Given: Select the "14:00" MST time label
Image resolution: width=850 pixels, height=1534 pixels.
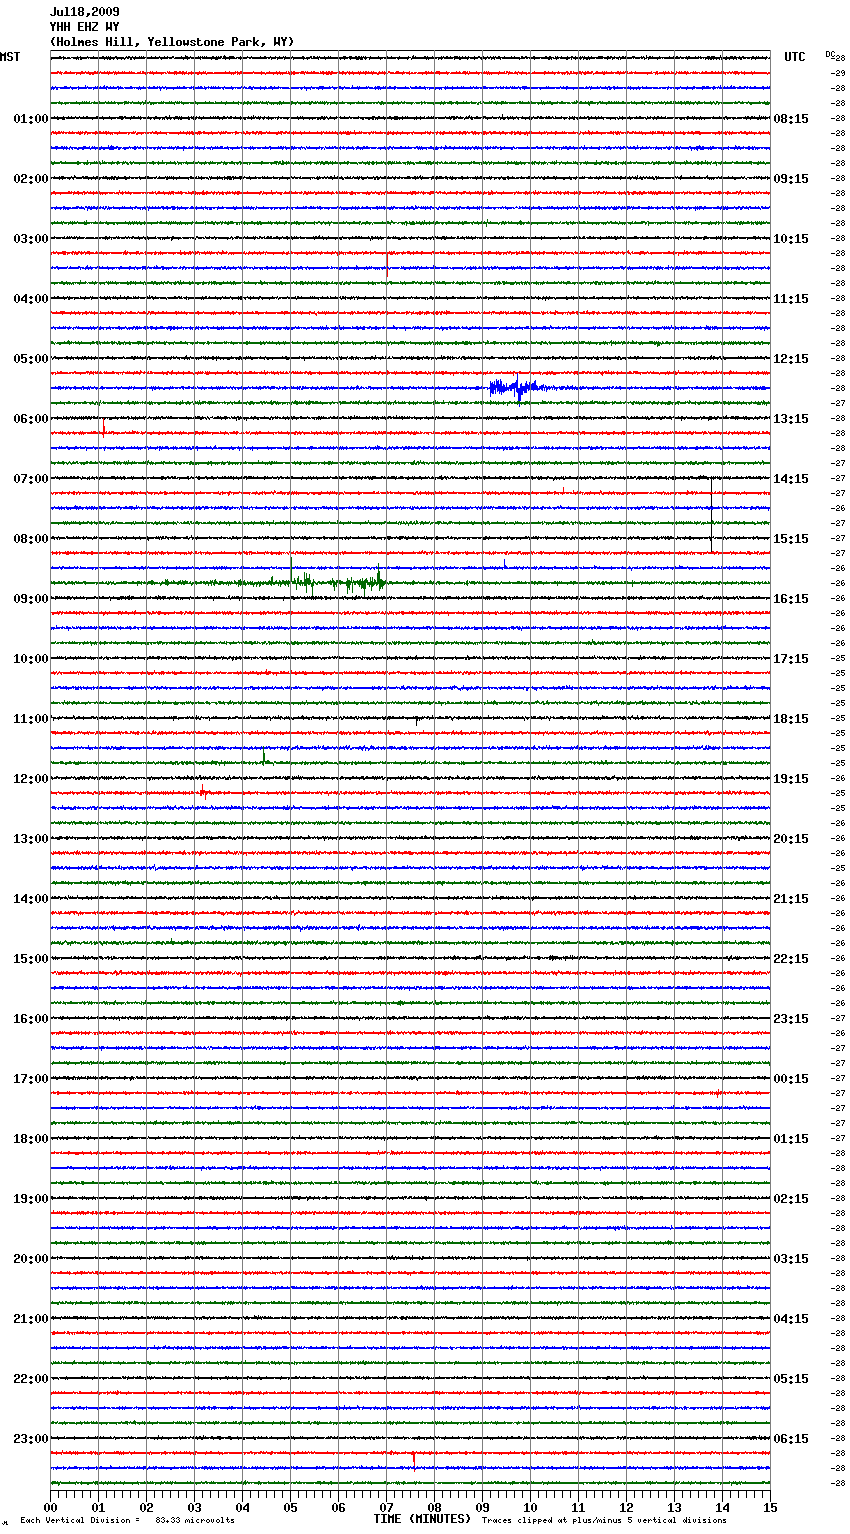Looking at the screenshot, I should coord(31,899).
